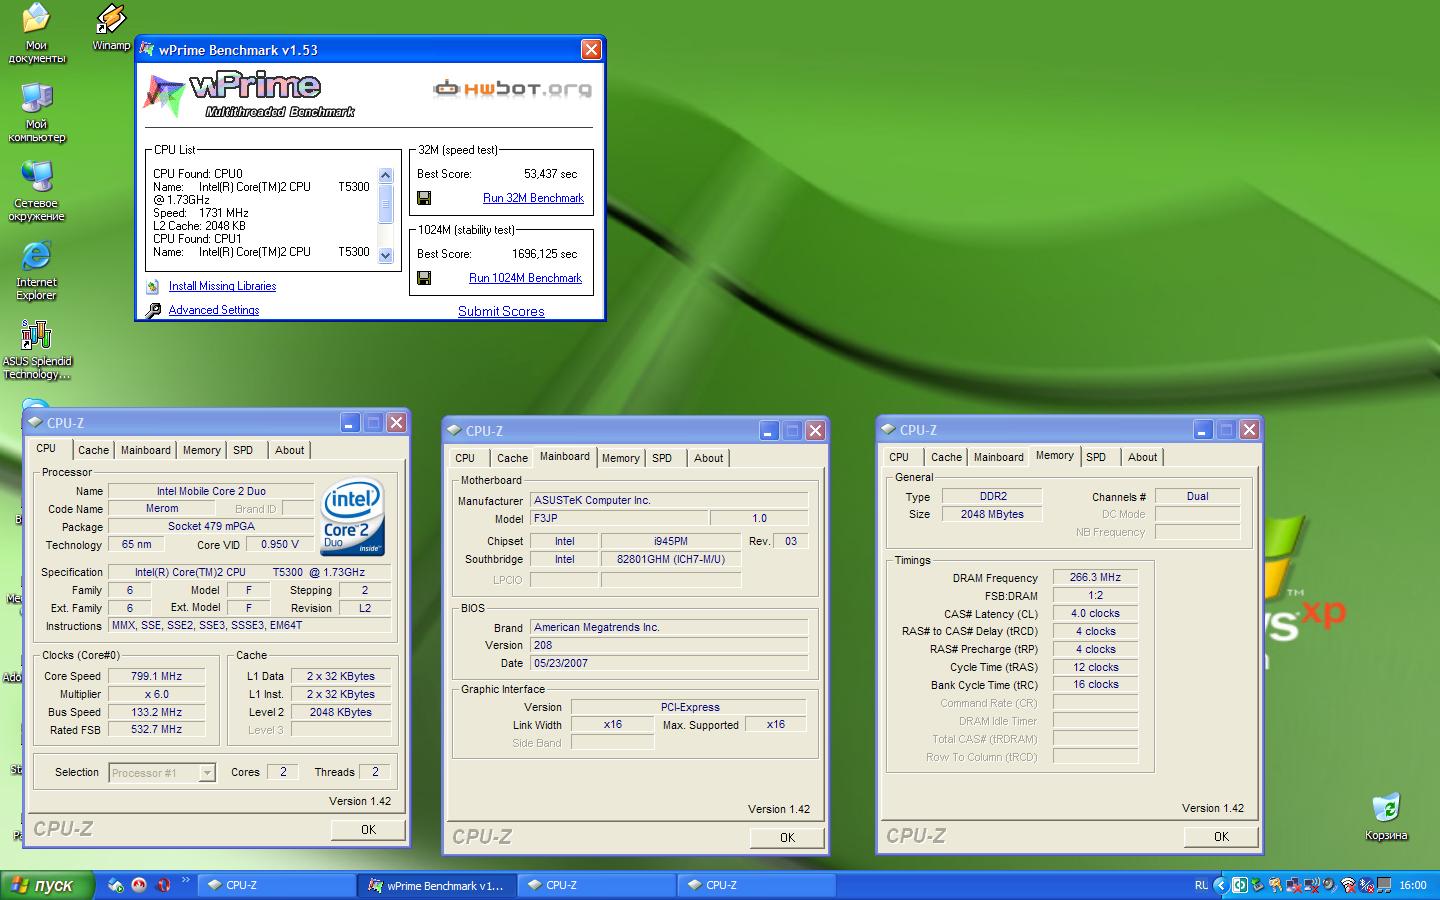Click the hwbot.org logo in wPrime
1440x900 pixels.
(512, 89)
